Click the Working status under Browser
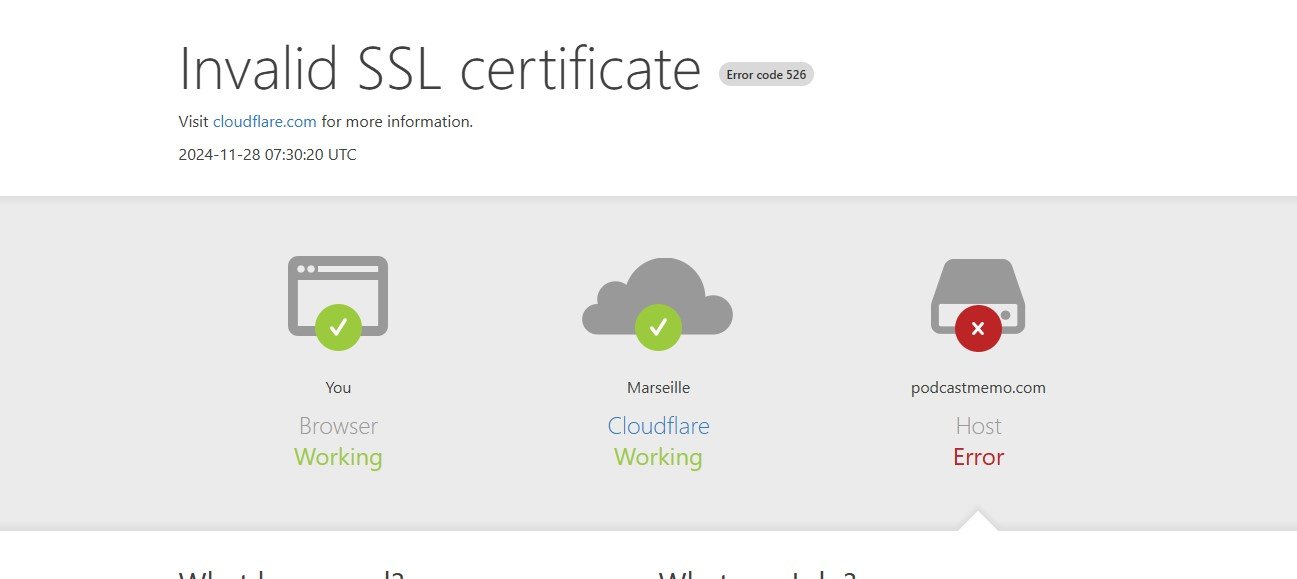 338,457
